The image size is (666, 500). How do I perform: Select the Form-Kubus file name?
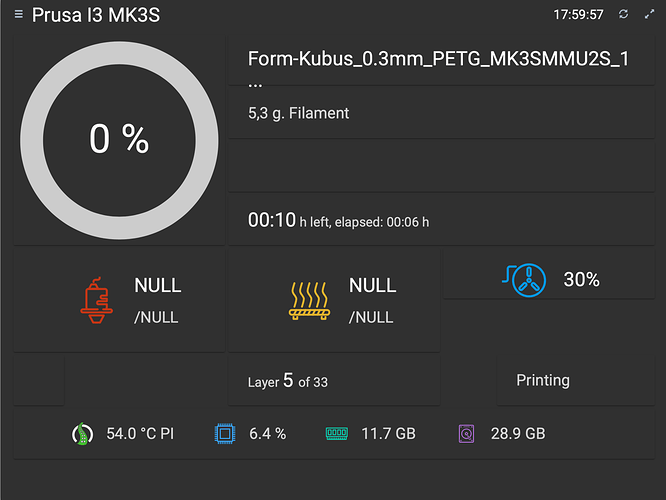click(438, 59)
